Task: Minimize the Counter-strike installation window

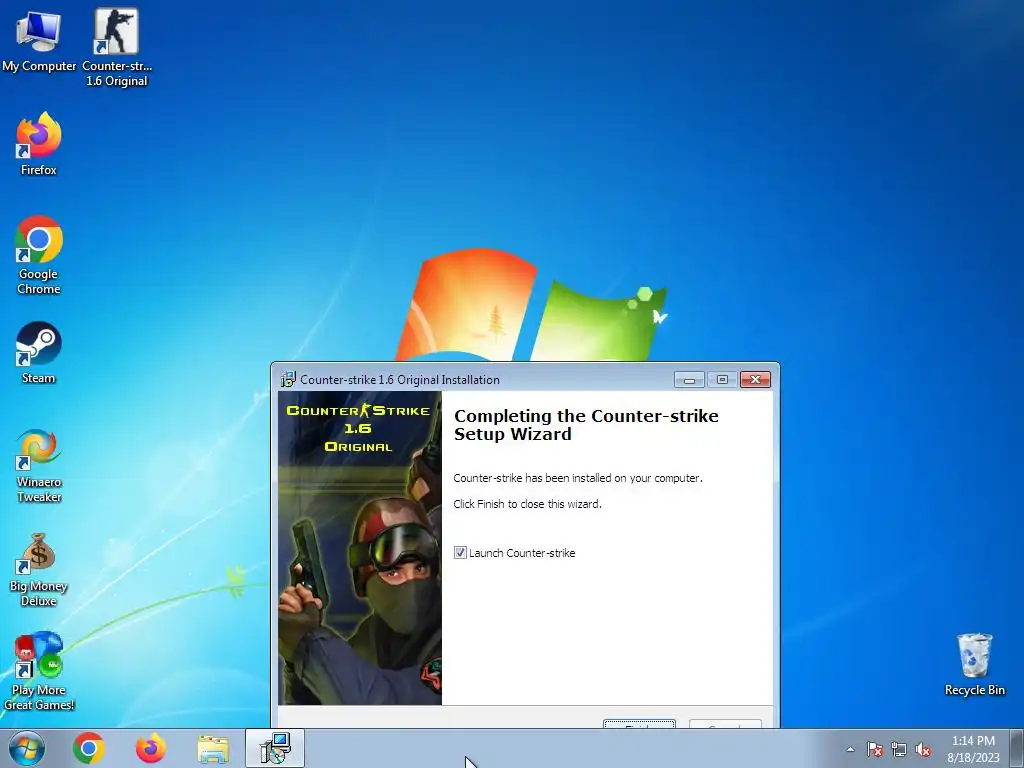Action: click(689, 379)
